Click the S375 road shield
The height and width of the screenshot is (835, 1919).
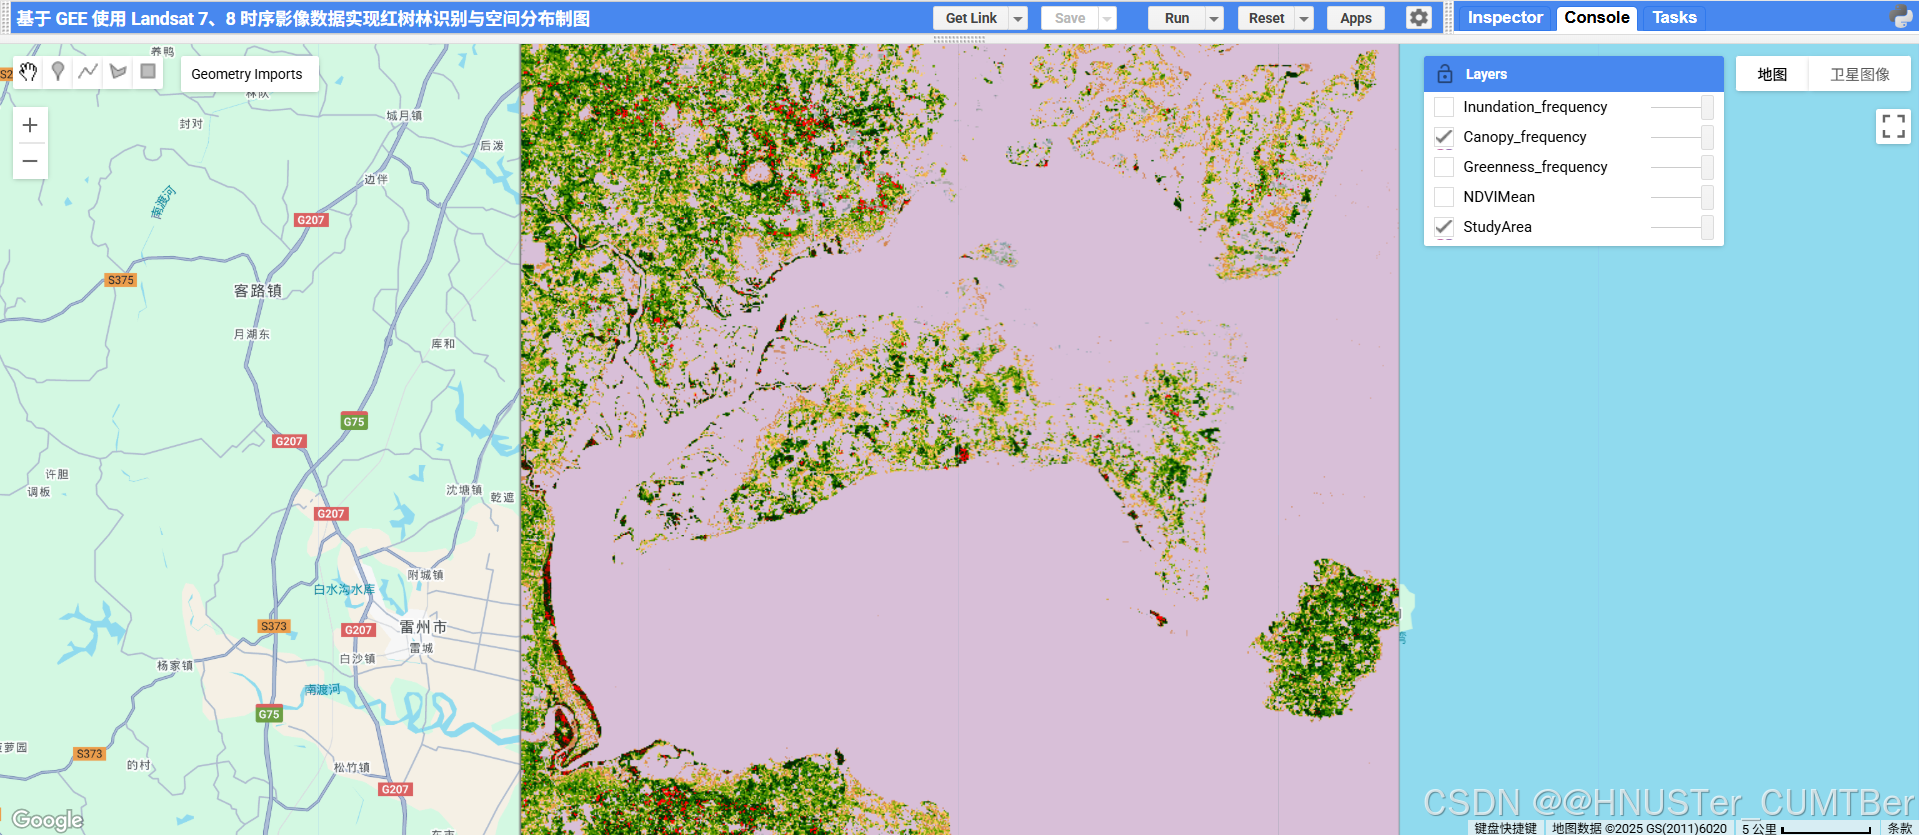tap(121, 280)
